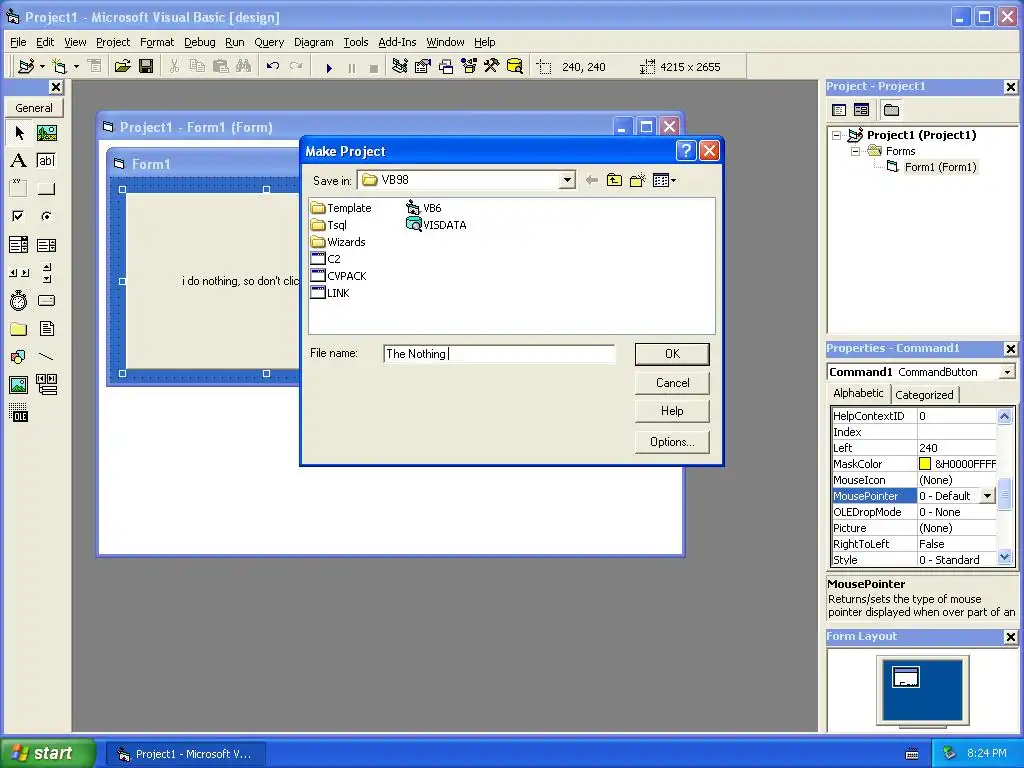Open the Add-Ins menu
The width and height of the screenshot is (1024, 768).
[397, 42]
